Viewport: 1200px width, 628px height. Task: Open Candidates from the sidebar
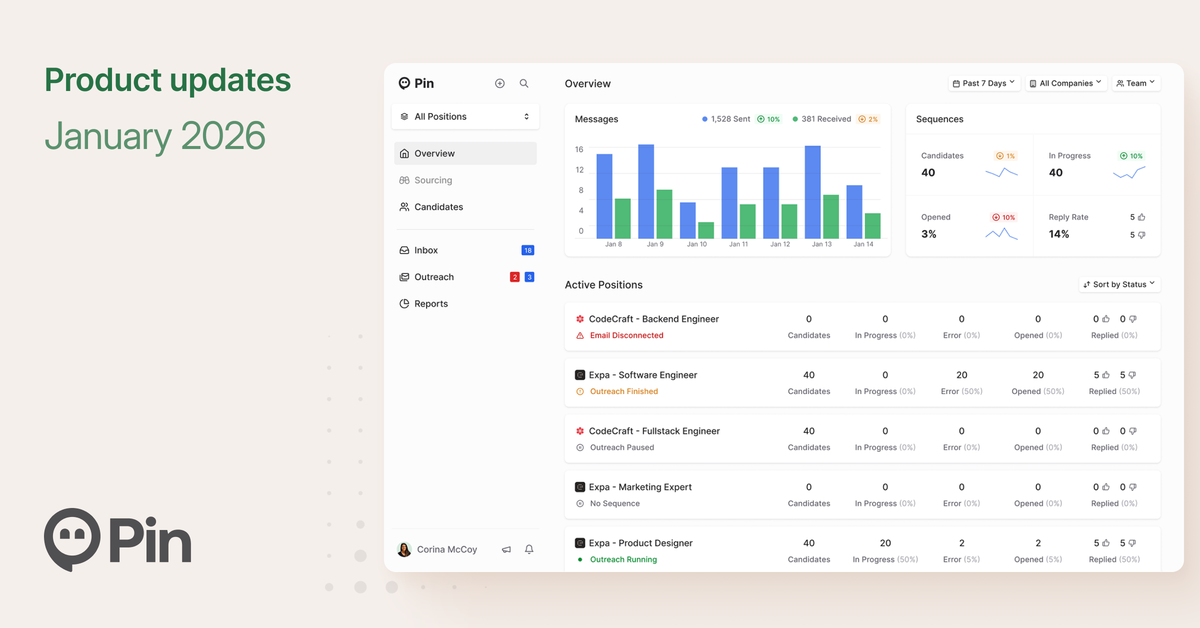point(437,207)
